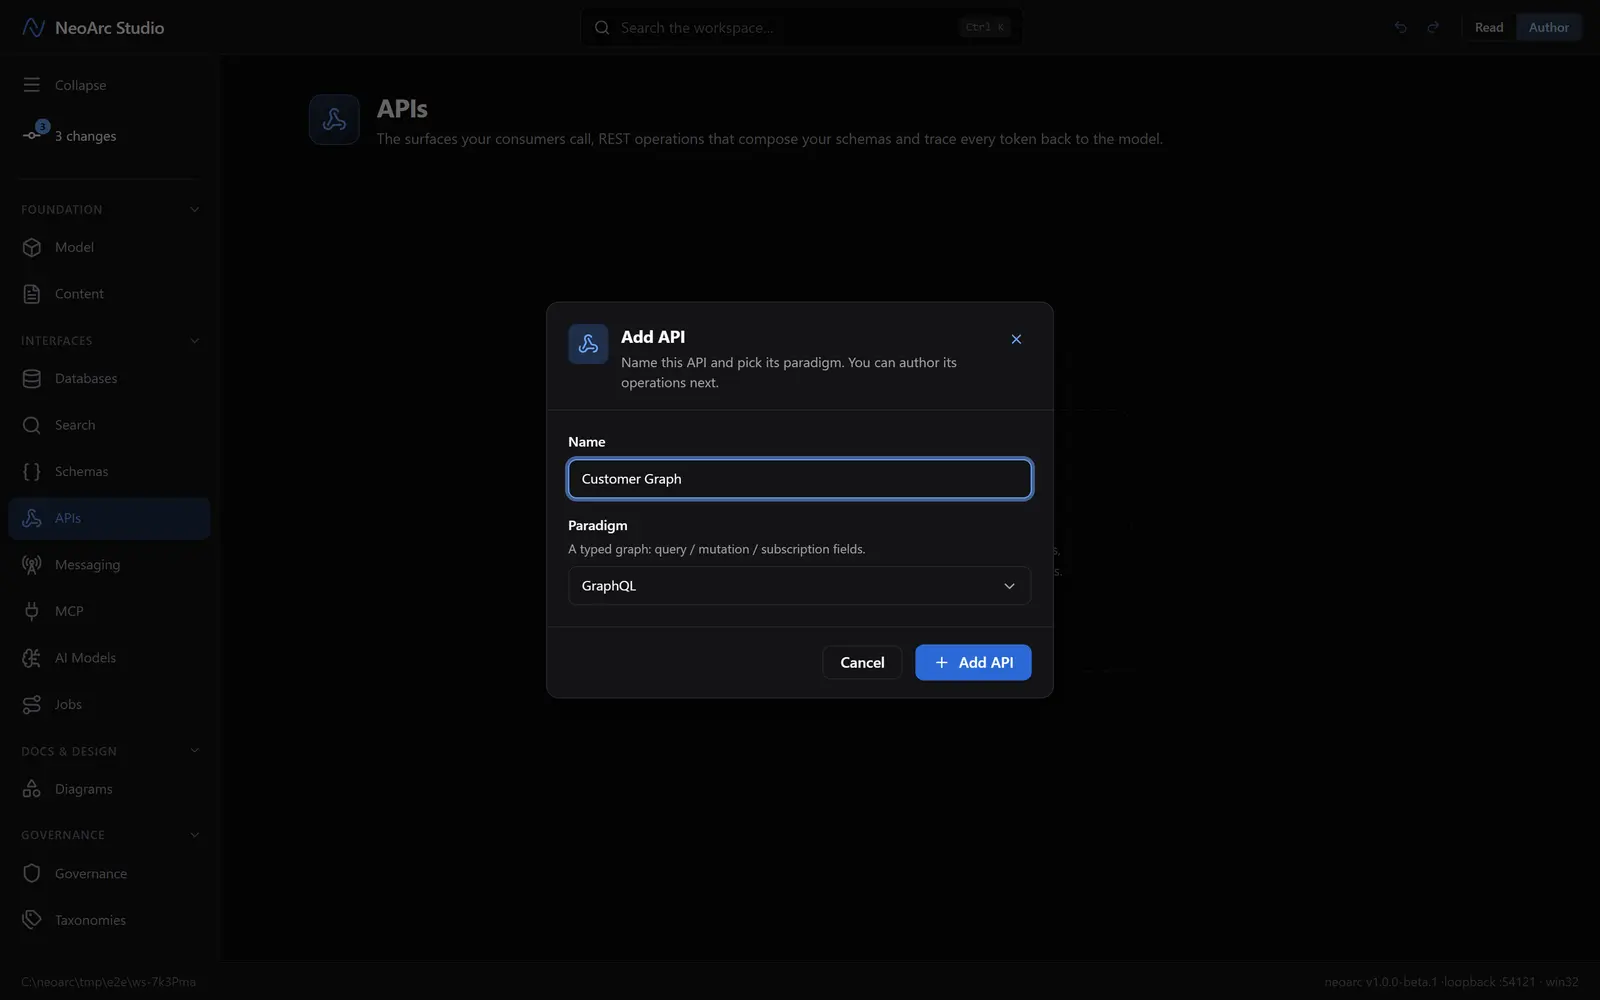
Task: Click the DOCS & DESIGN section heading
Action: tap(69, 751)
